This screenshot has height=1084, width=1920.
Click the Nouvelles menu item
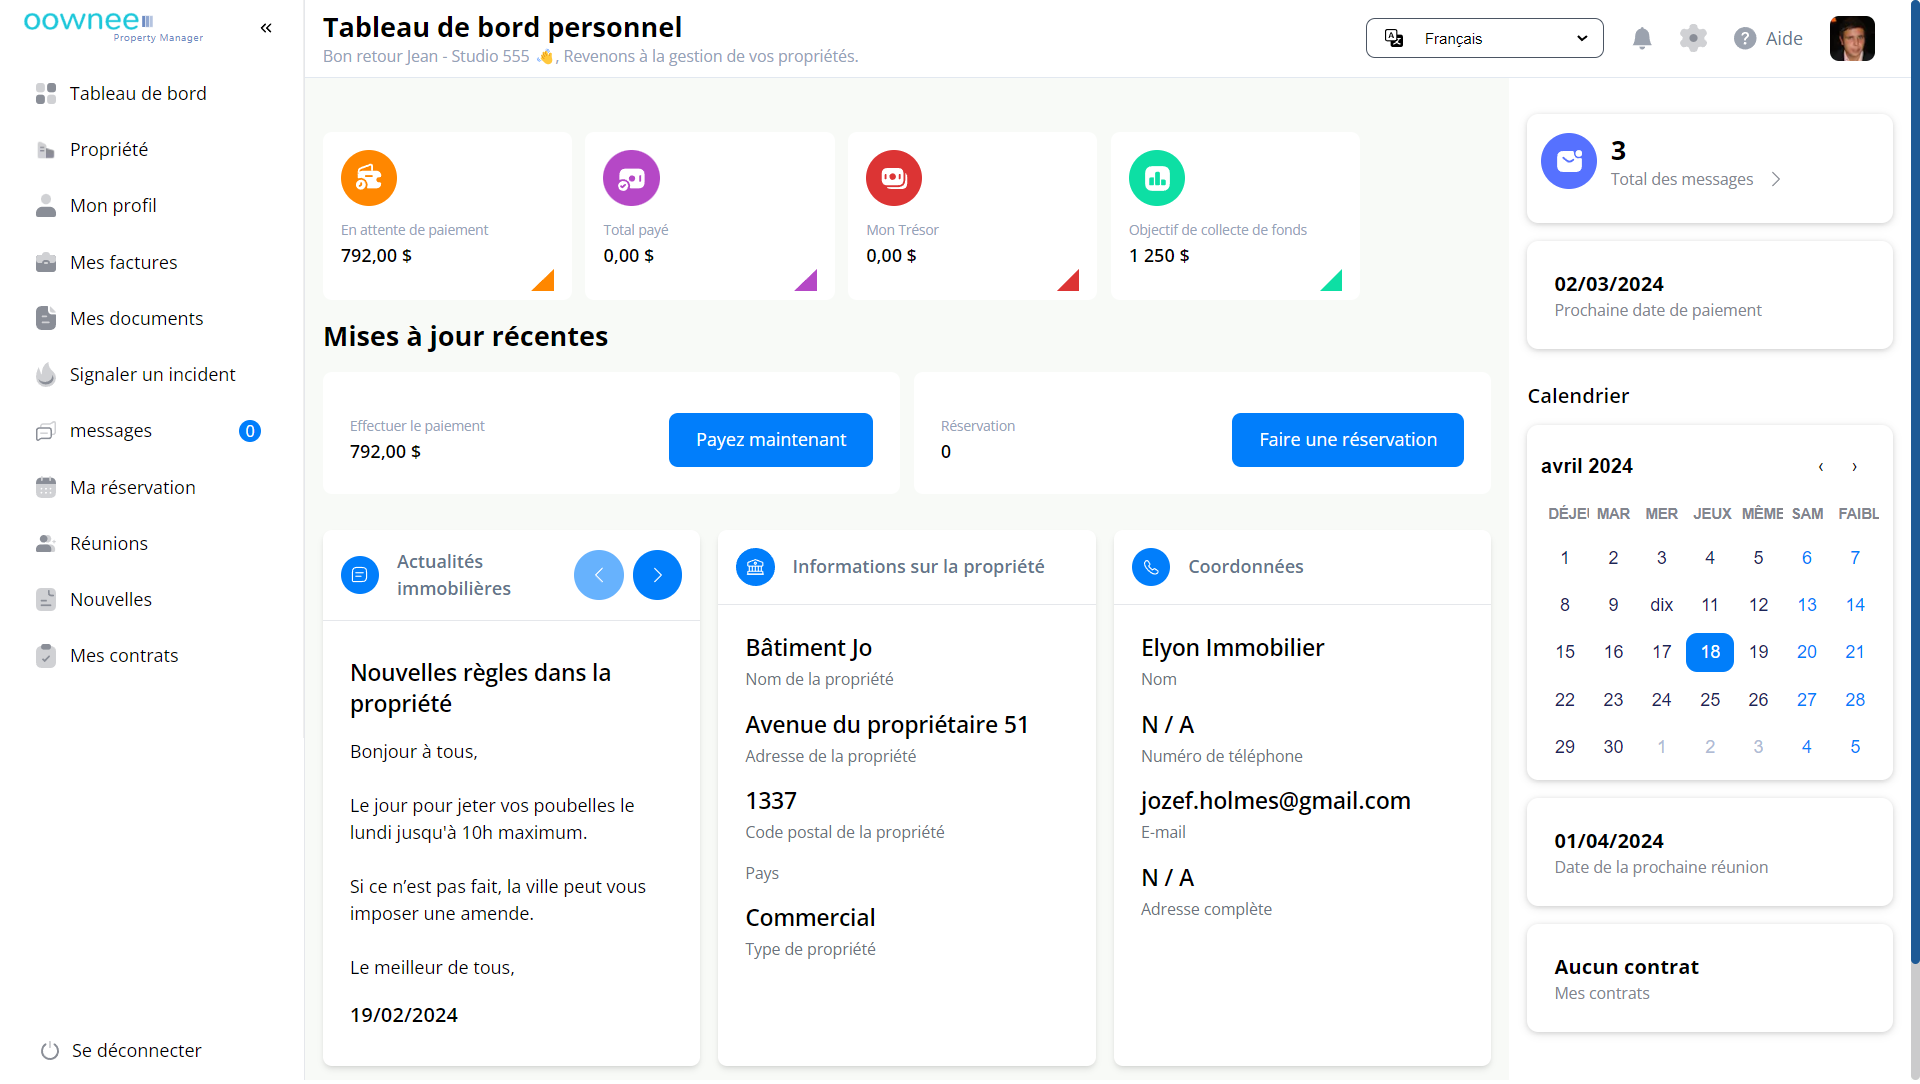pyautogui.click(x=111, y=599)
